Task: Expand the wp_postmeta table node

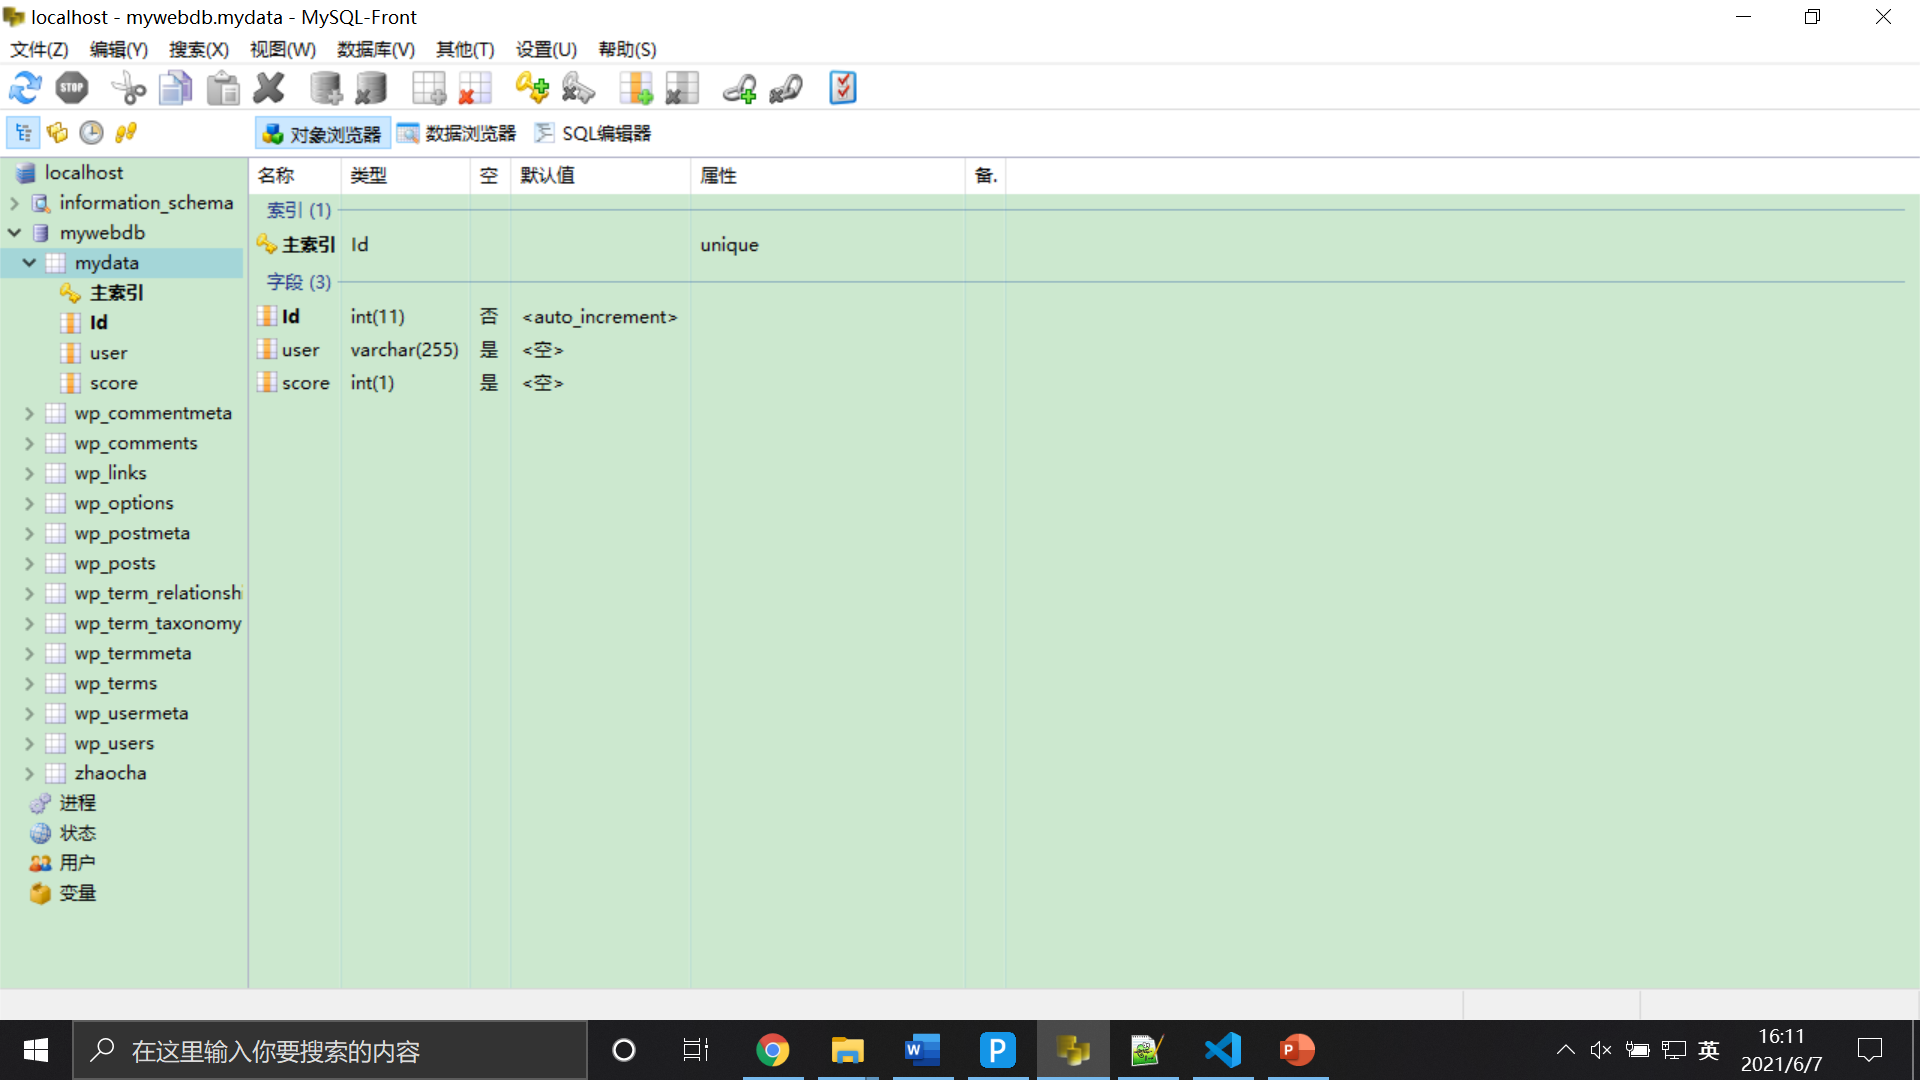Action: click(29, 533)
